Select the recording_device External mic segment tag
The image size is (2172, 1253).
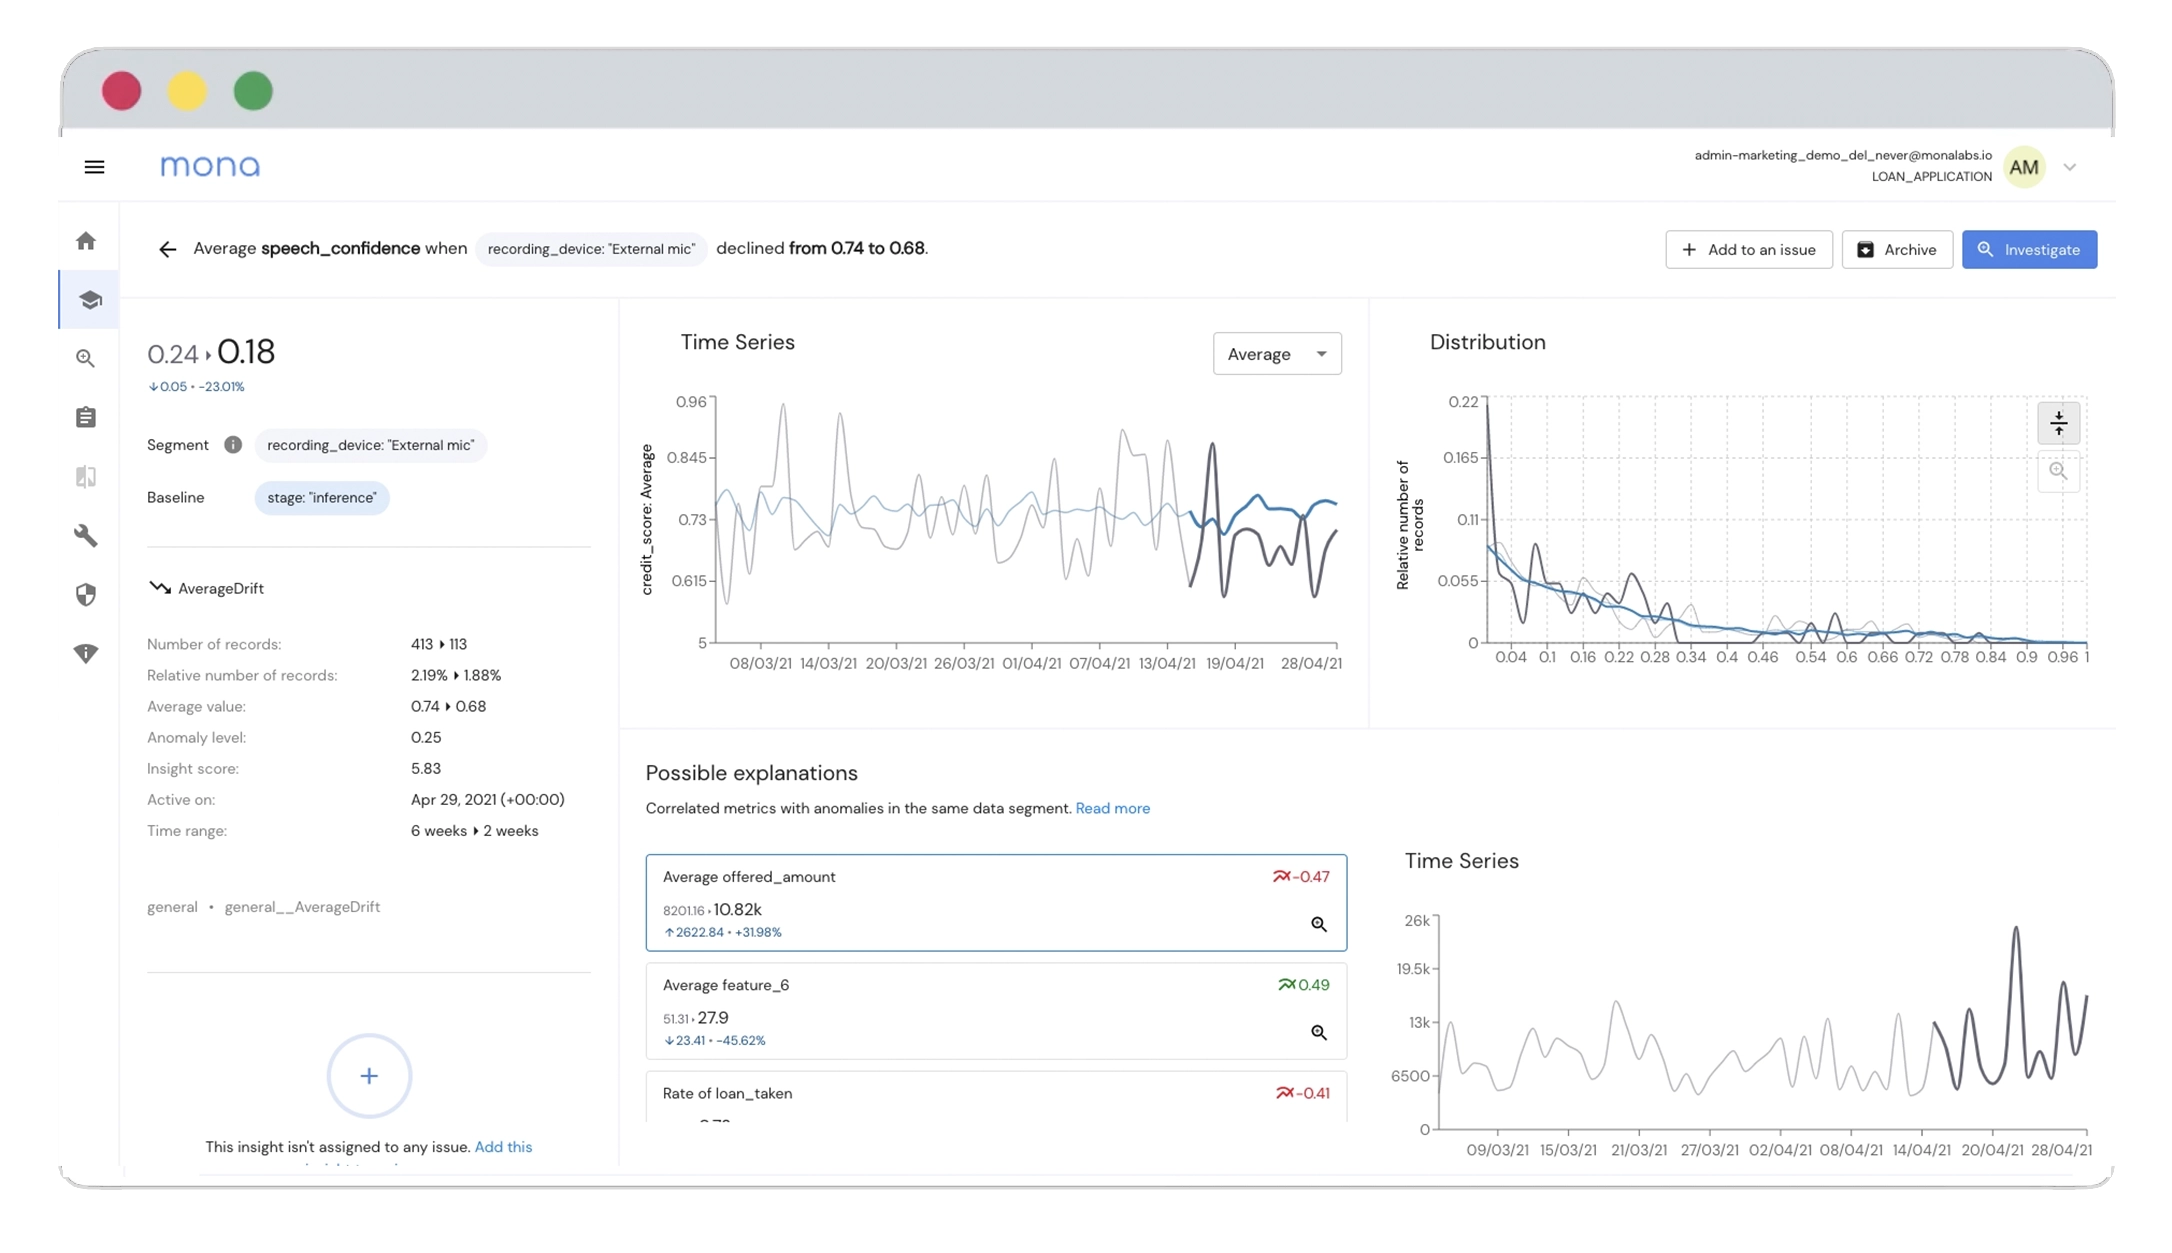coord(370,445)
